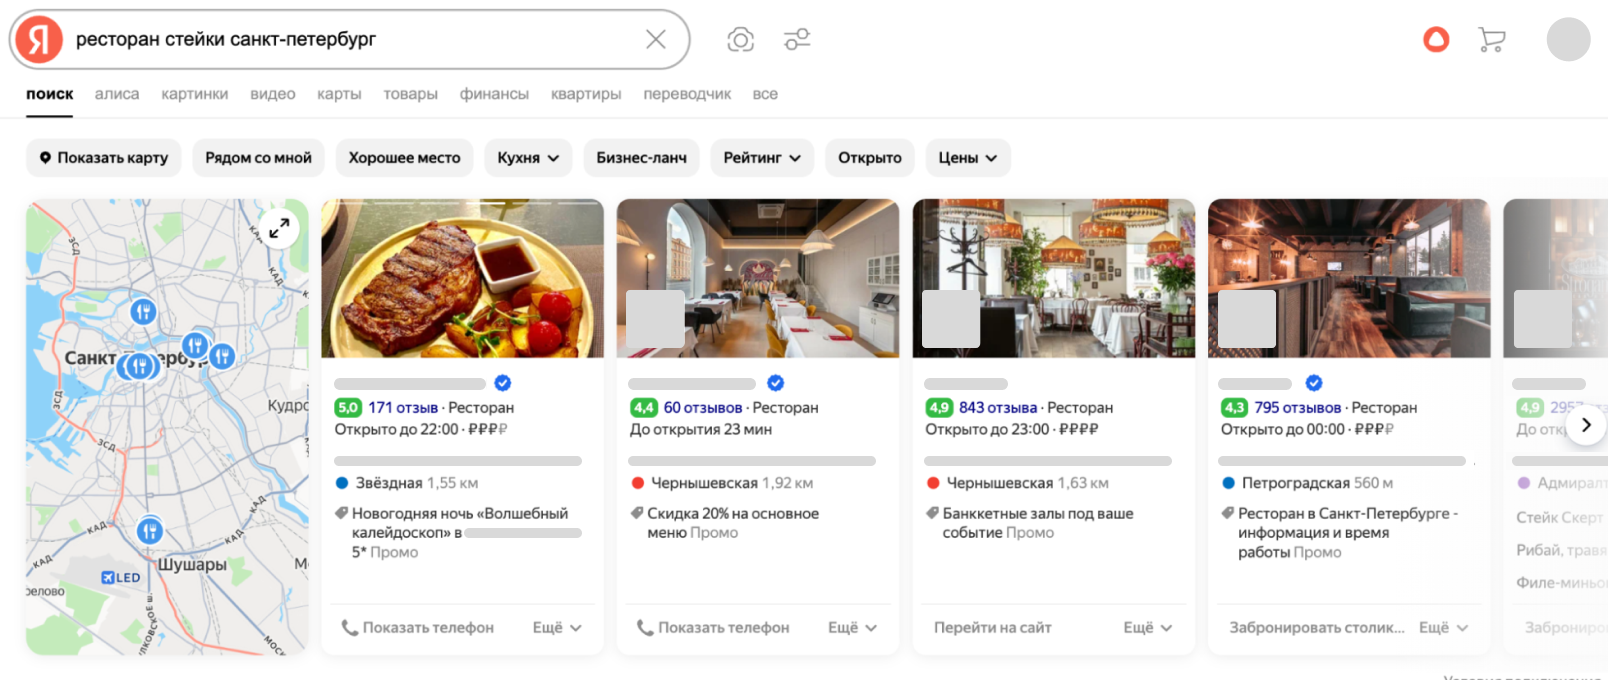Open the user profile avatar
Viewport: 1608px width, 680px height.
(1568, 39)
